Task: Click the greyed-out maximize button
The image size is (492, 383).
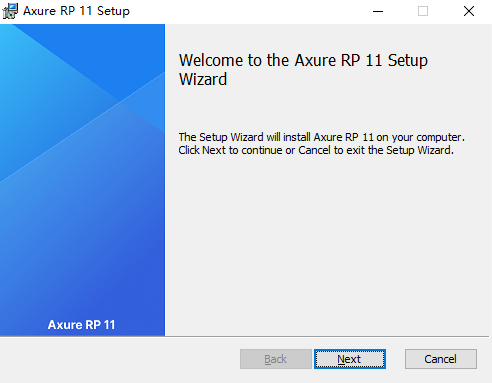Action: 423,11
